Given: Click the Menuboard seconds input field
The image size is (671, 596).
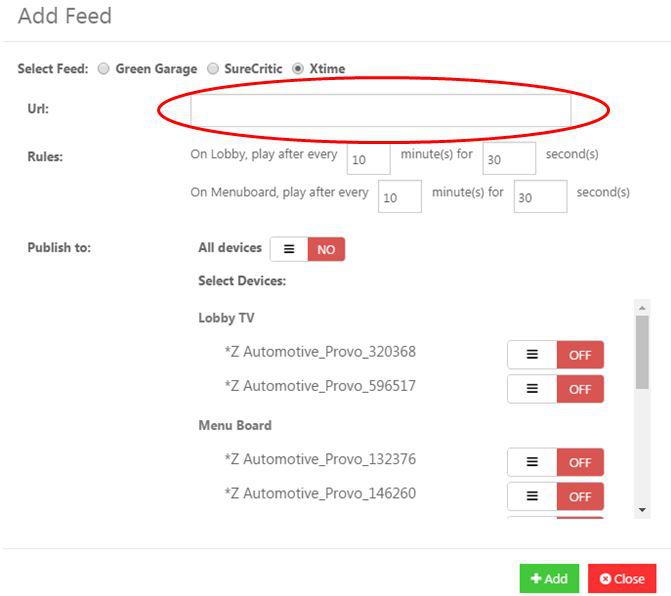Looking at the screenshot, I should tap(540, 196).
